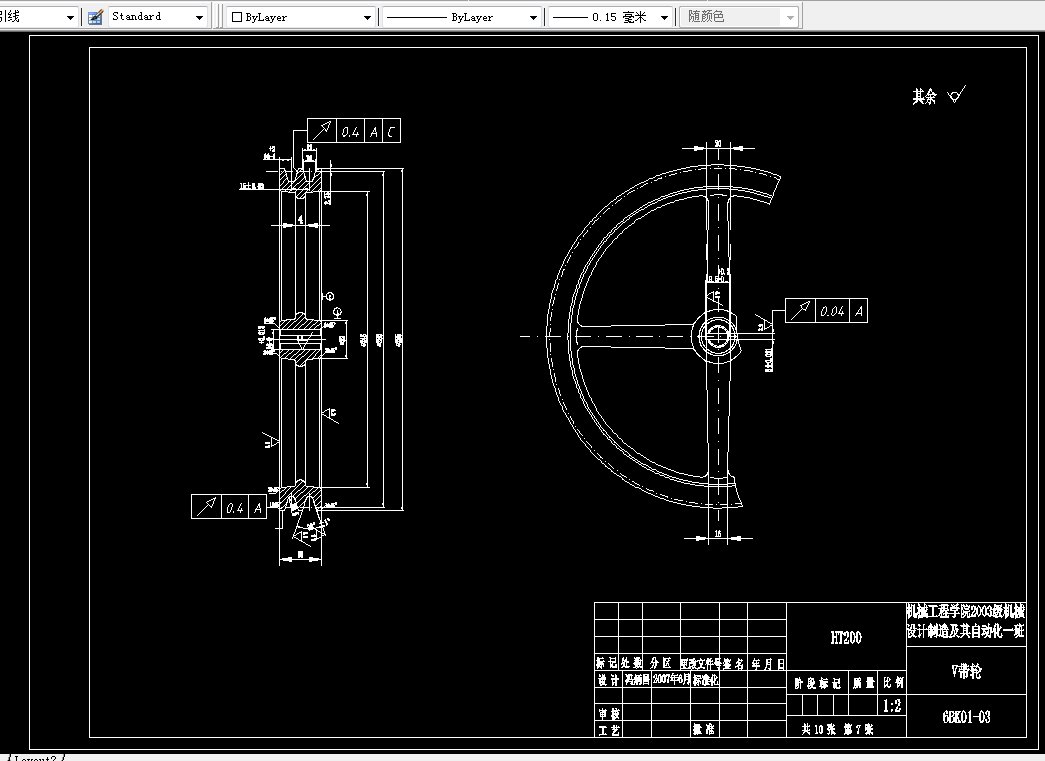Select the 2007年6月 date cell
The image size is (1045, 761).
(671, 679)
